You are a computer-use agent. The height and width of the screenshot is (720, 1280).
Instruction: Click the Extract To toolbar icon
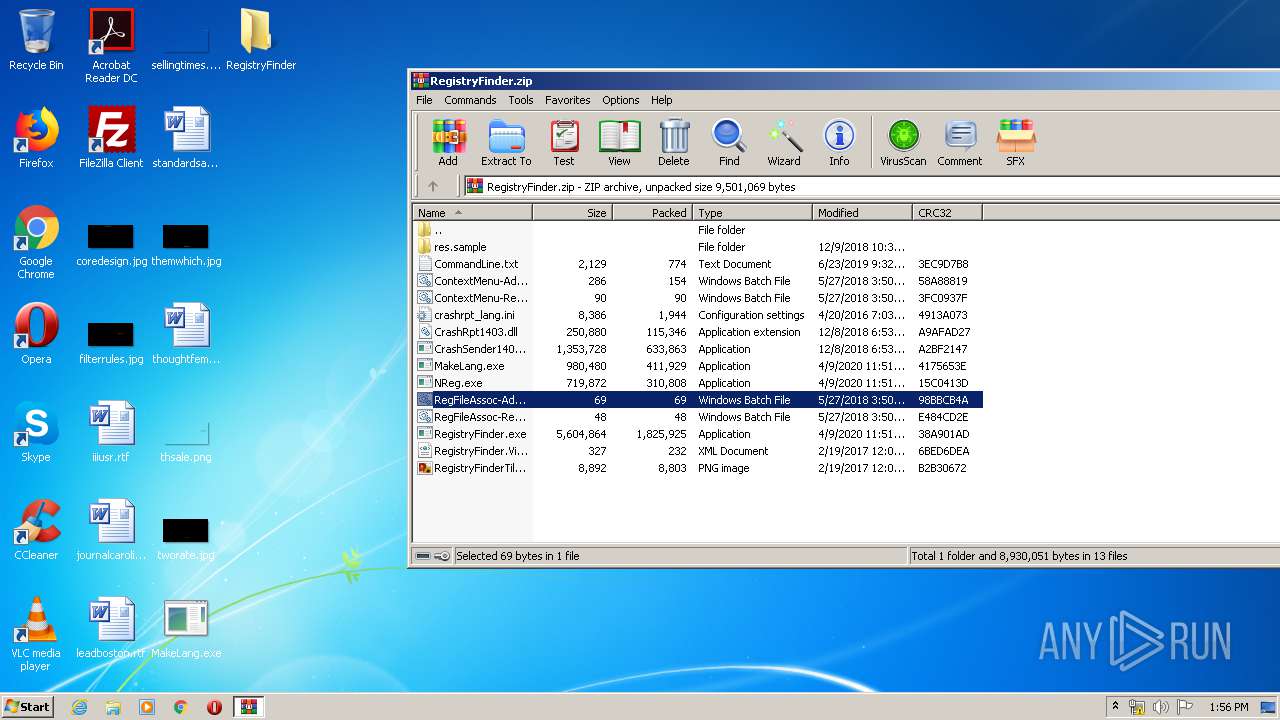coord(506,143)
